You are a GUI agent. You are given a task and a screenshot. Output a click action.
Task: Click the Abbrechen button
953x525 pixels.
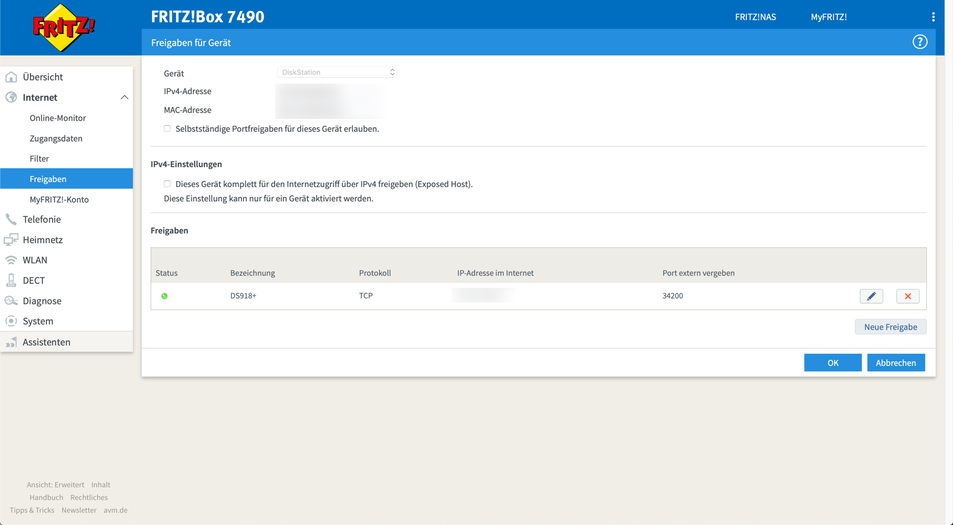896,363
